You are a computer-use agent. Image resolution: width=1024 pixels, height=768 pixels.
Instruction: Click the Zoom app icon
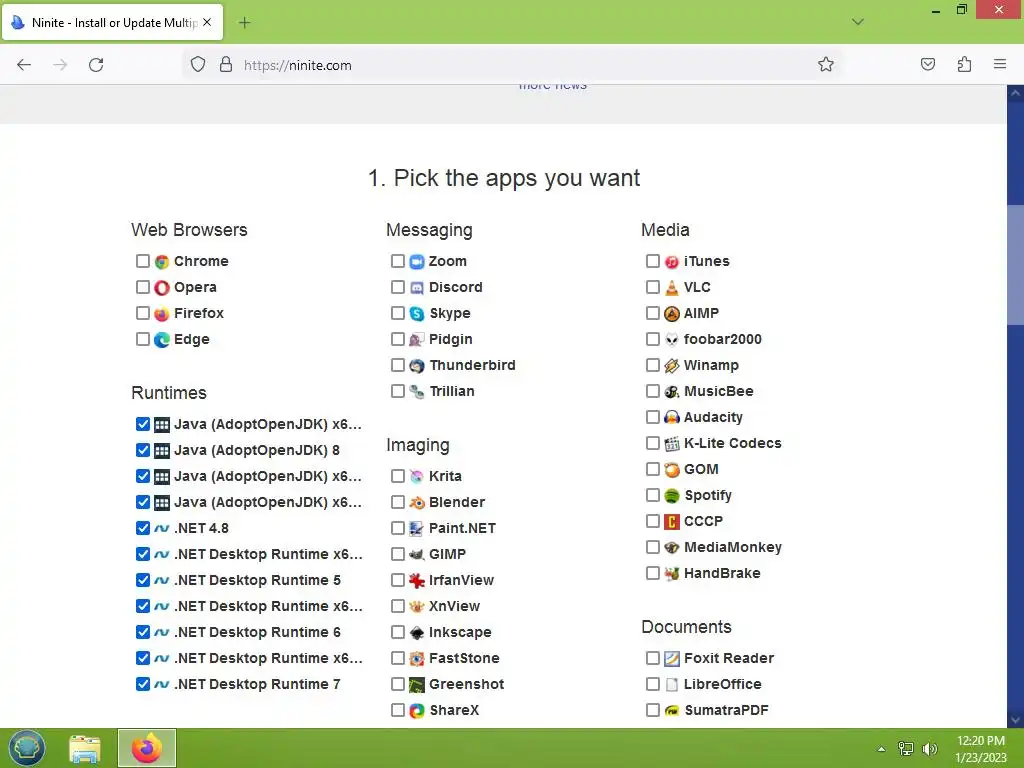(417, 262)
